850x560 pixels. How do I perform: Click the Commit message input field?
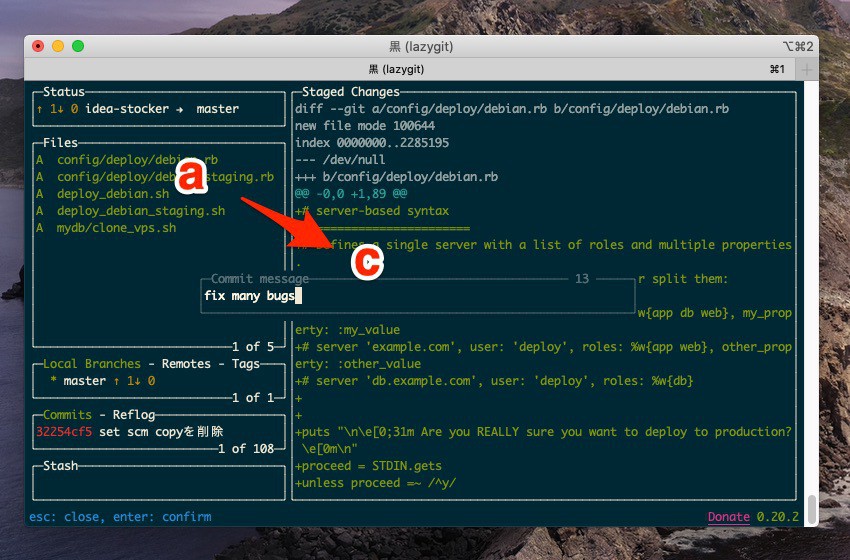(417, 296)
